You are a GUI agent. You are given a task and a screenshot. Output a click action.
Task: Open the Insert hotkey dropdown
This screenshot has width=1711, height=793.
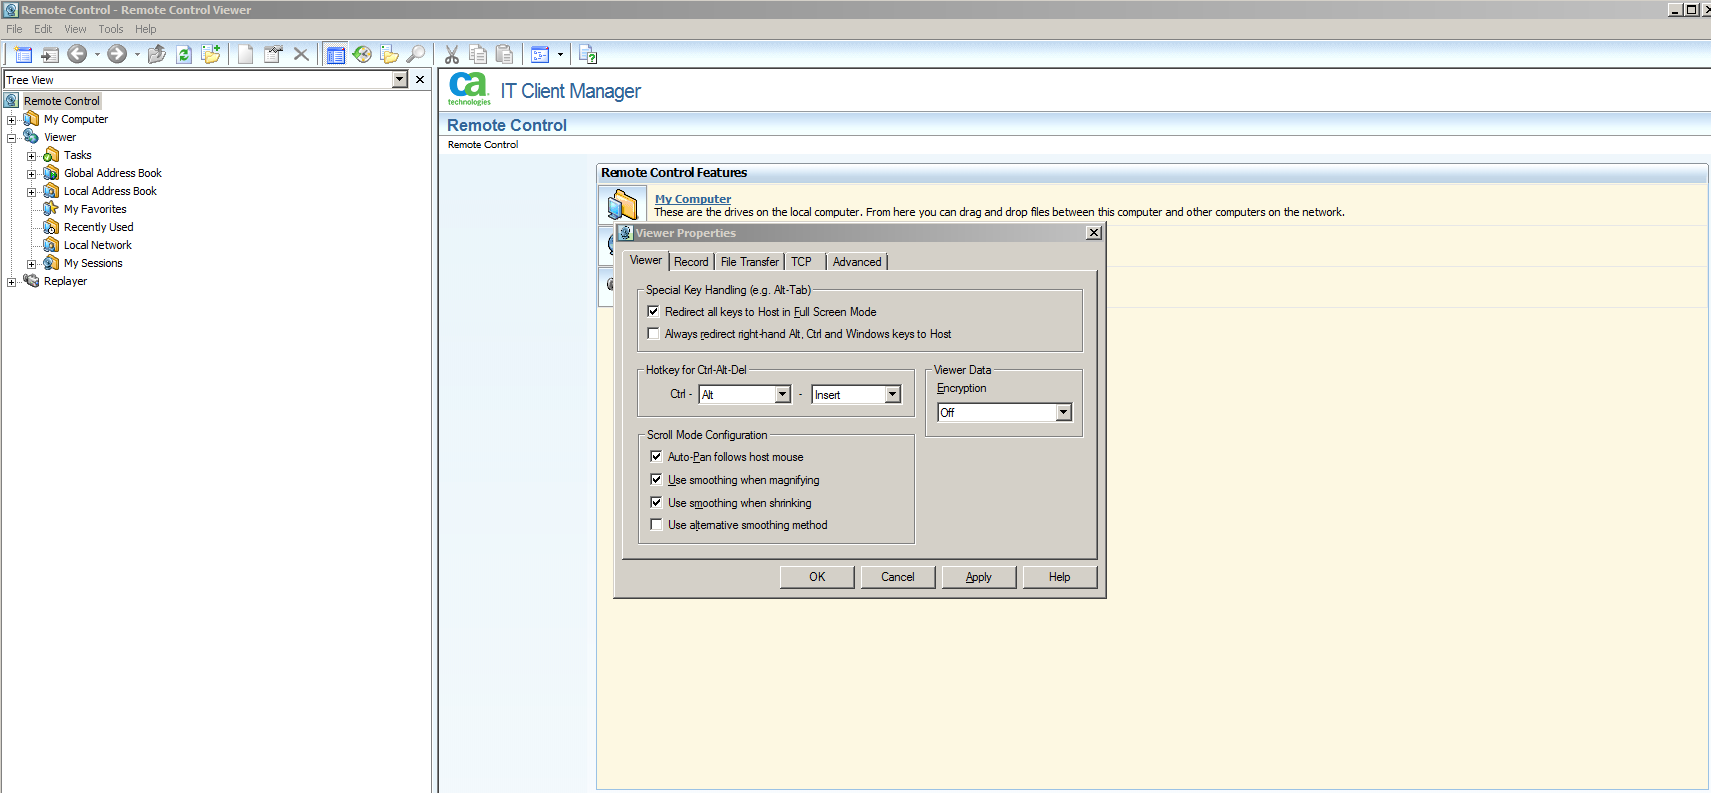click(x=892, y=395)
